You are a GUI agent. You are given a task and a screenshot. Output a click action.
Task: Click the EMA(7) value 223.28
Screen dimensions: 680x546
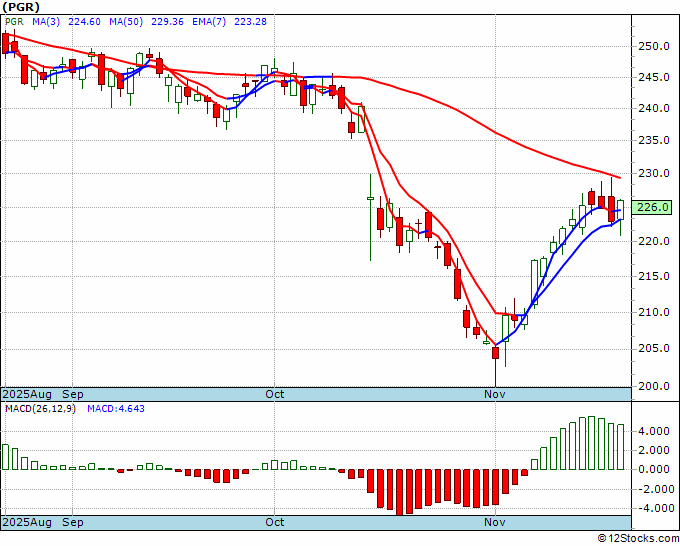(x=250, y=22)
